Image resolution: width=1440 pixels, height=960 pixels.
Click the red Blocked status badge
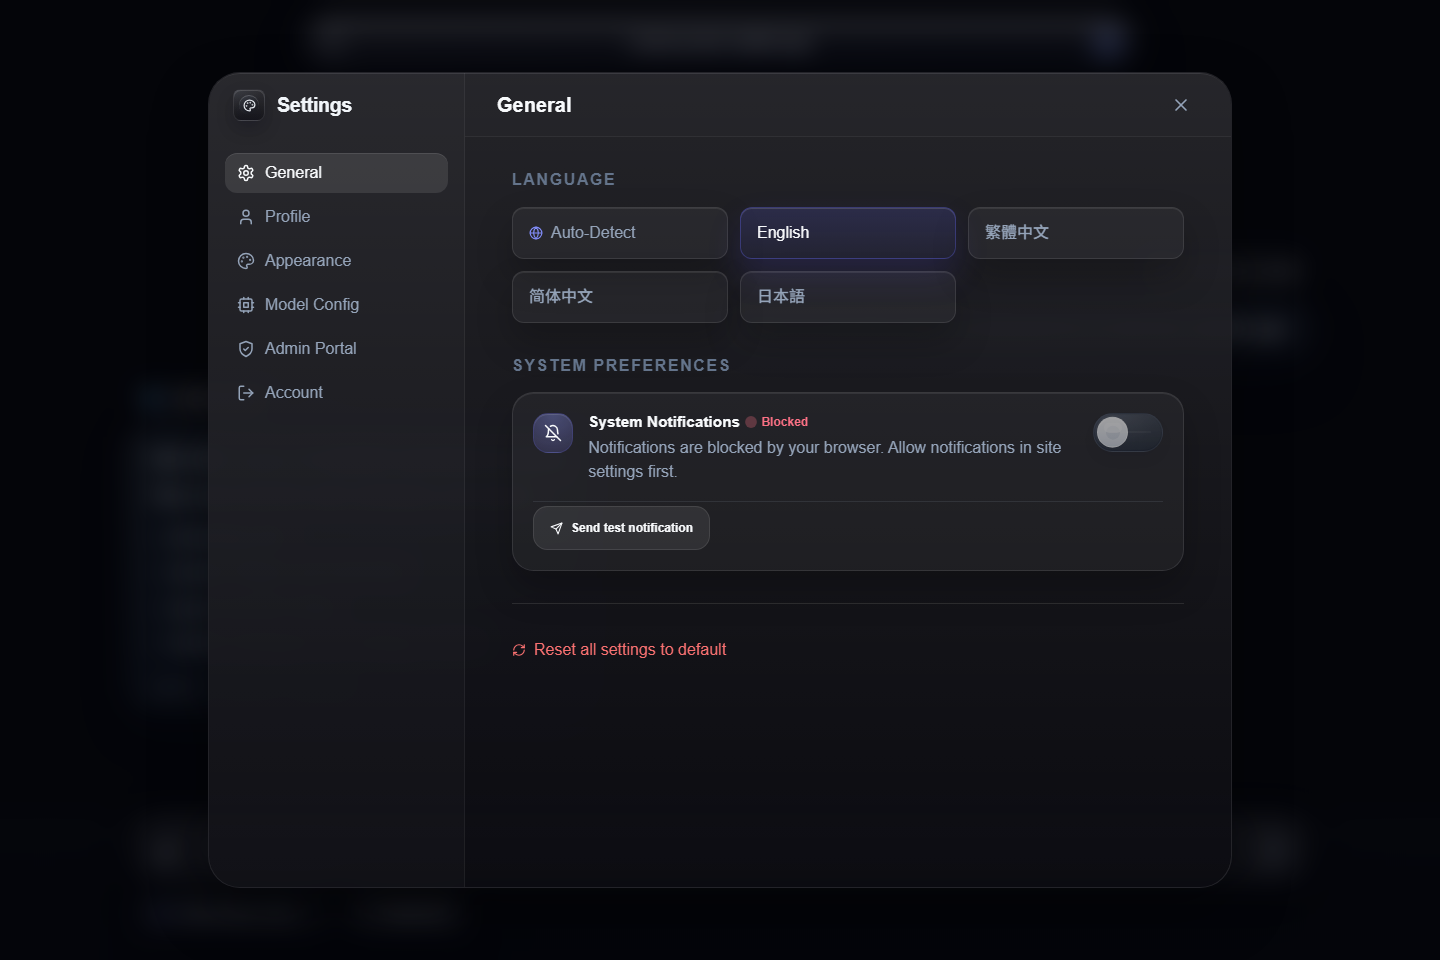click(777, 422)
